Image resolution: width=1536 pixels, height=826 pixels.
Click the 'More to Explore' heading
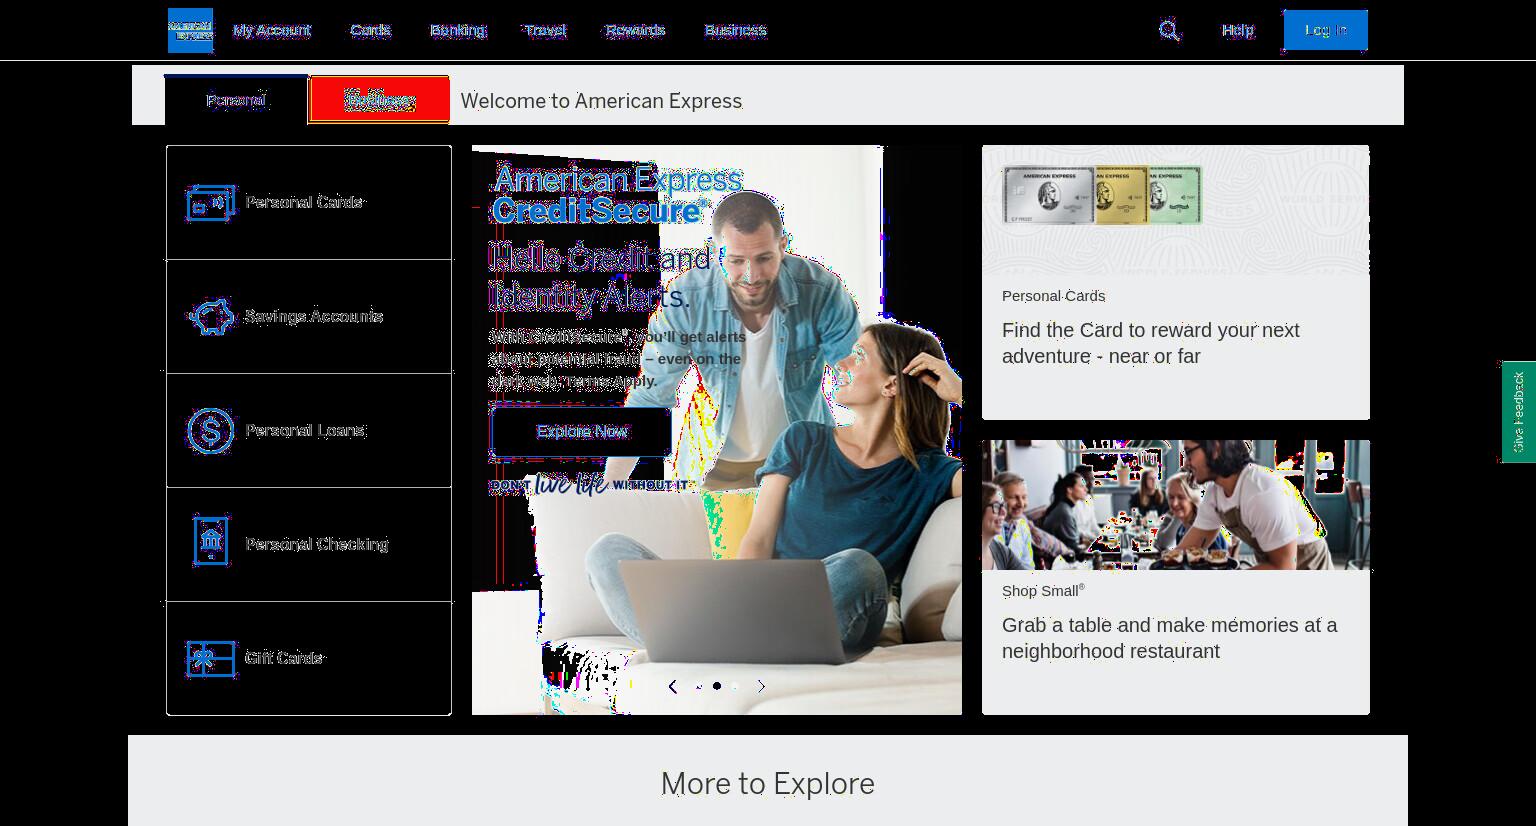[768, 783]
